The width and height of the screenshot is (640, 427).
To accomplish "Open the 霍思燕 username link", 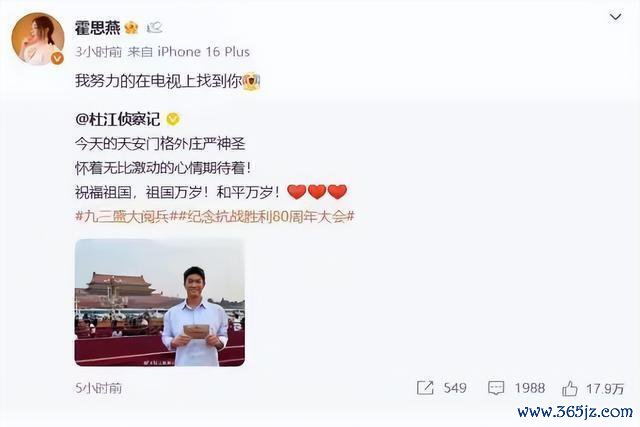I will tap(98, 28).
